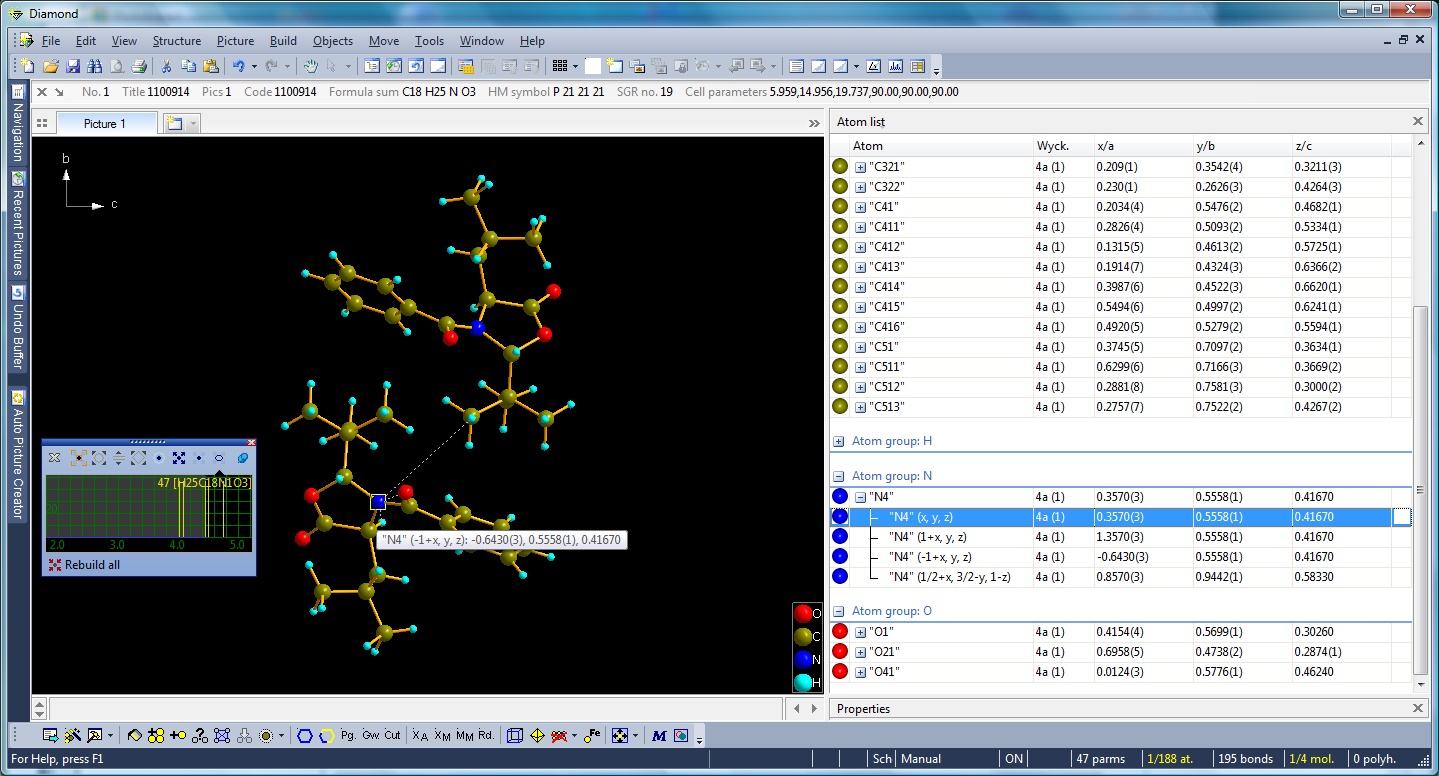Collapse the Atom group: N section

(x=839, y=477)
